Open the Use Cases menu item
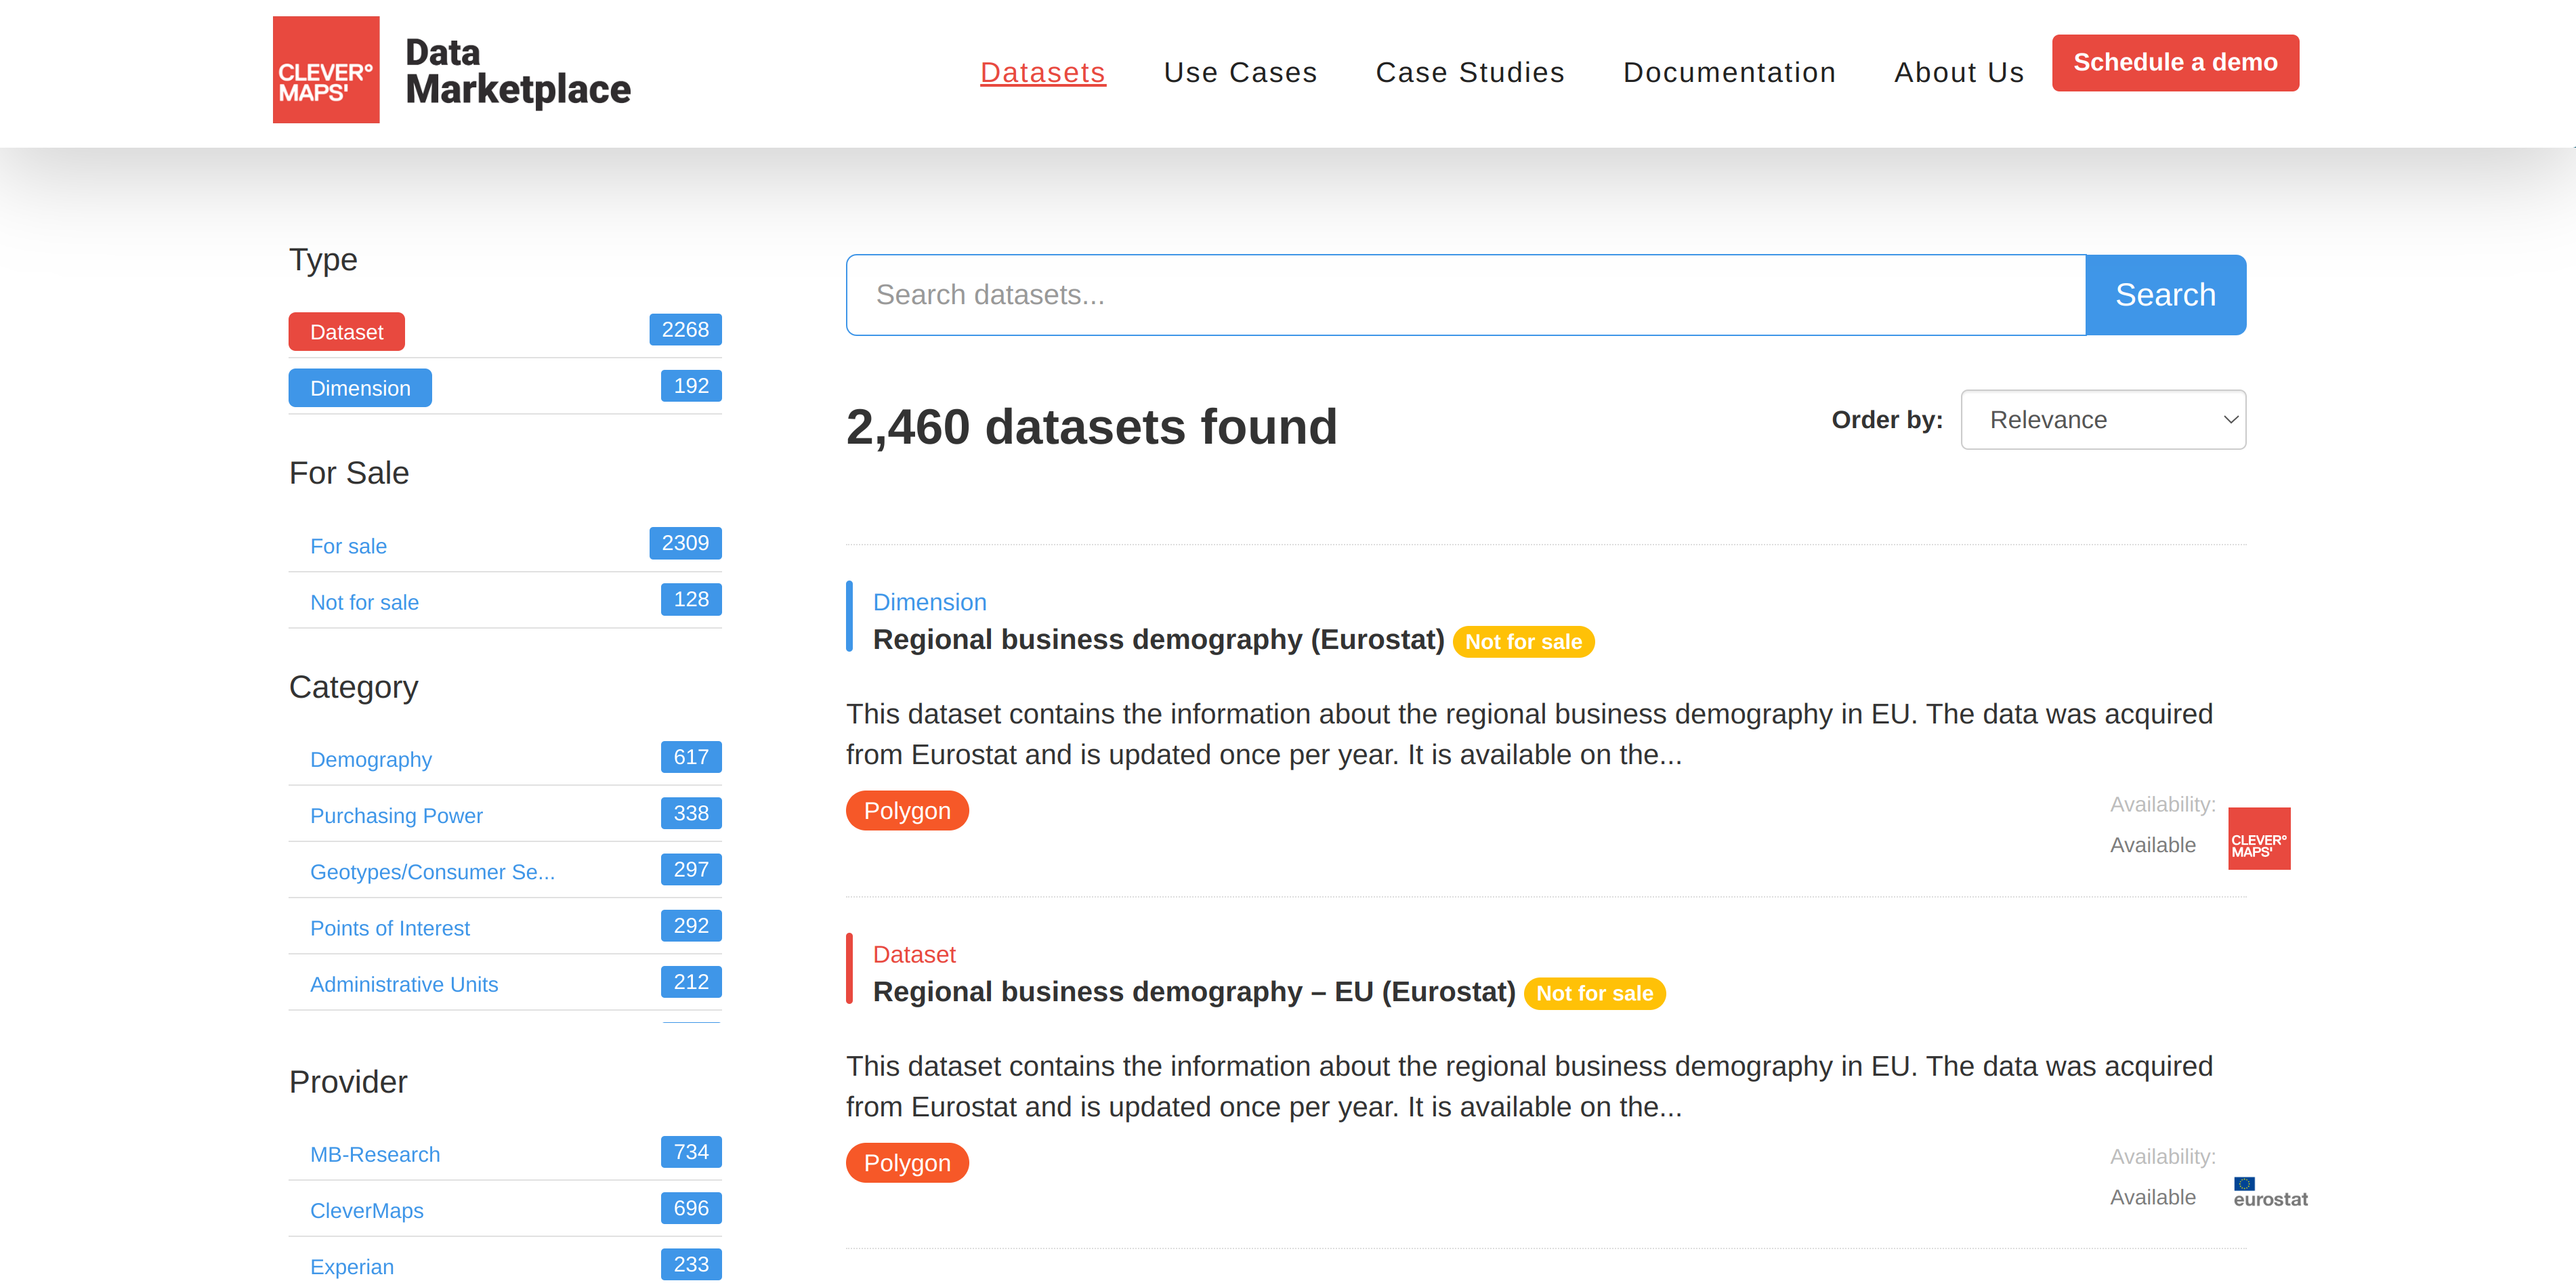Screen dimensions: 2576x1283 pos(1240,72)
